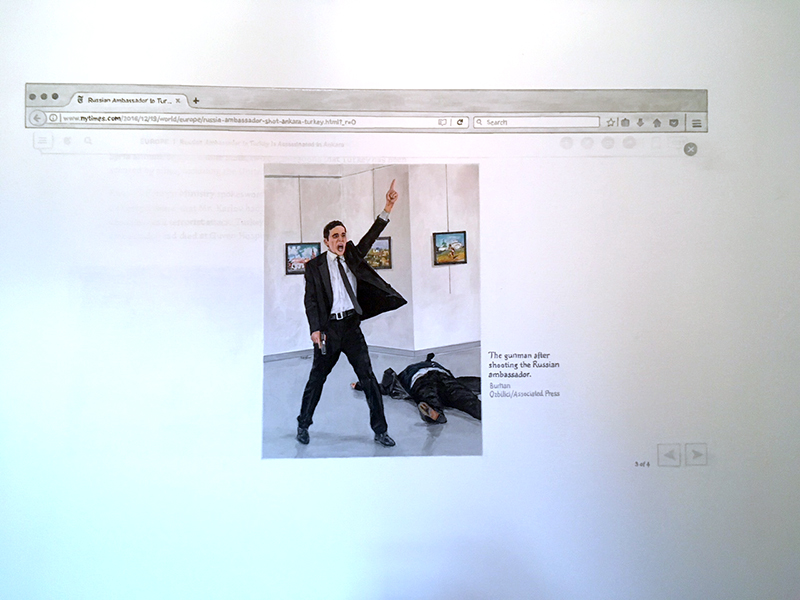Image resolution: width=800 pixels, height=600 pixels.
Task: Select the Russian Ambassador browser tab
Action: [125, 100]
